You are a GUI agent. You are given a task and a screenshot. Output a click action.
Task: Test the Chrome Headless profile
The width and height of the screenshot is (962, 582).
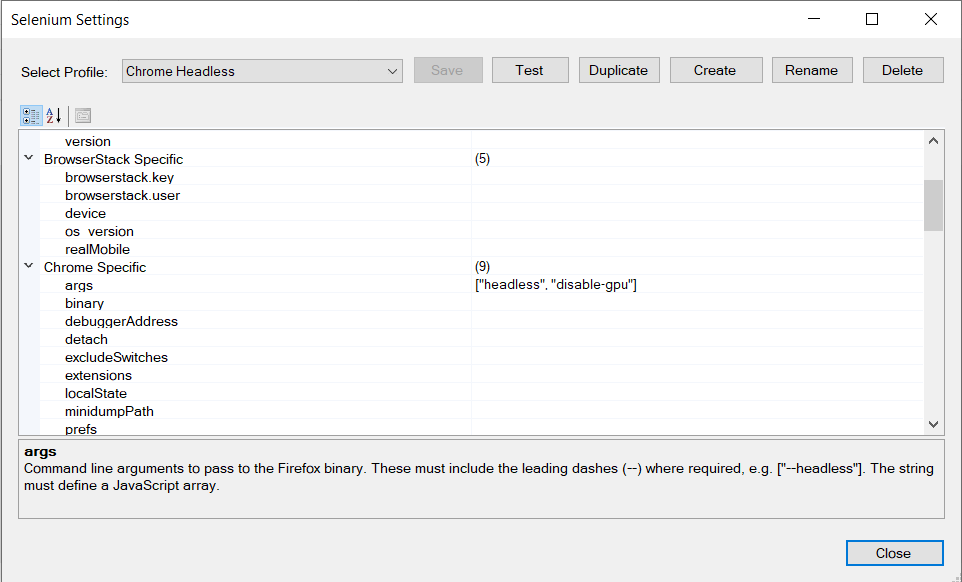click(530, 69)
